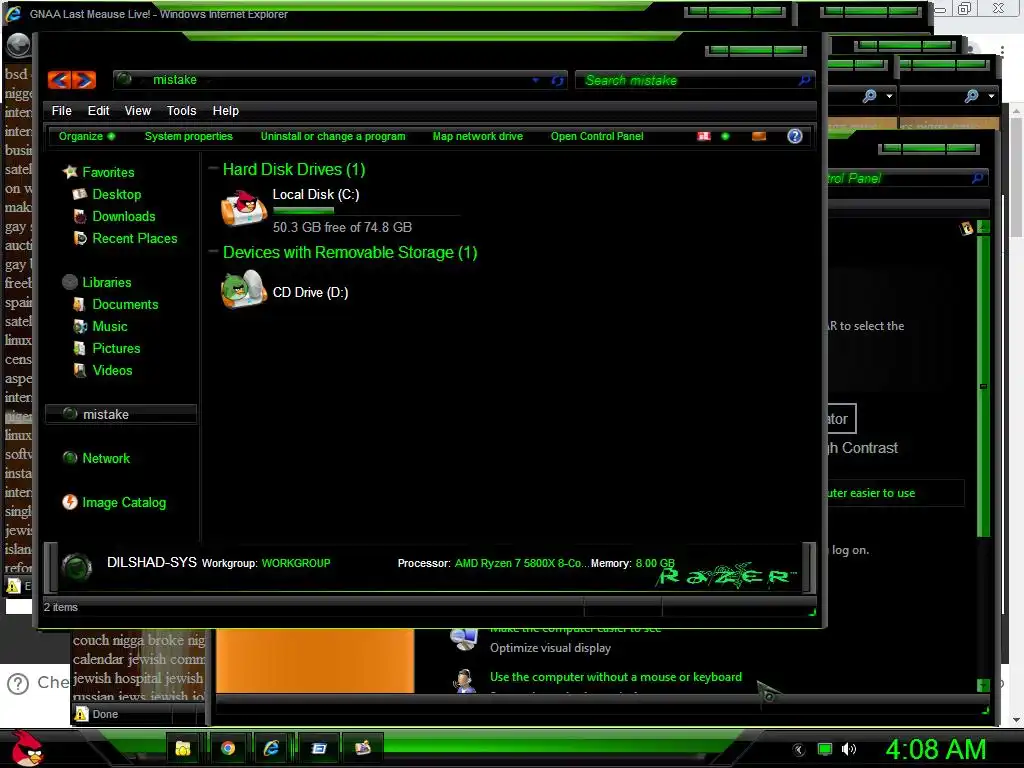This screenshot has width=1024, height=768.
Task: Click 'Optimize visual display' text
Action: point(551,648)
